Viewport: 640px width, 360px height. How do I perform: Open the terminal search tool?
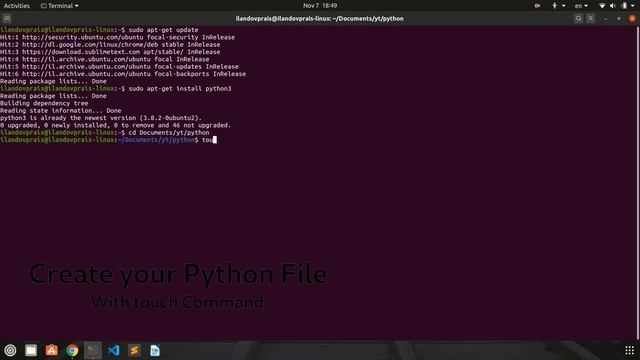click(578, 18)
